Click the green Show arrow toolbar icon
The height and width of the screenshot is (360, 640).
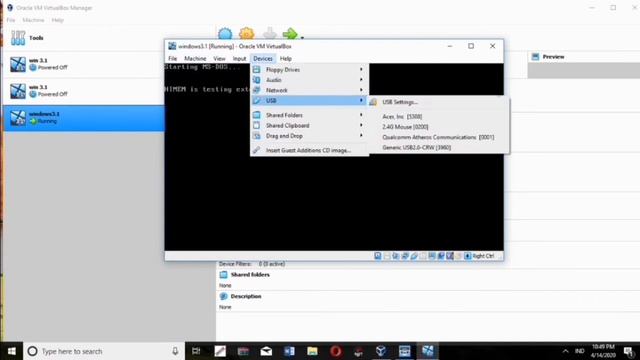pos(290,33)
